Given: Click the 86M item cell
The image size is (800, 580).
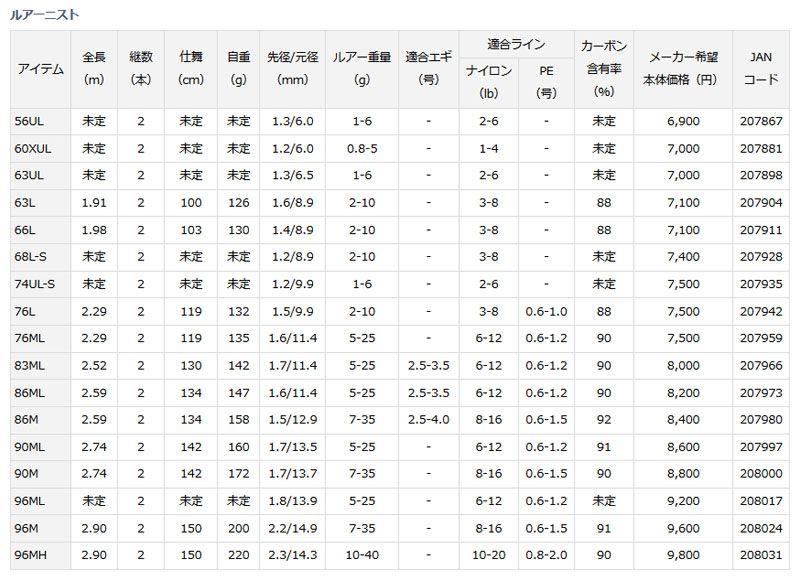Looking at the screenshot, I should point(40,420).
